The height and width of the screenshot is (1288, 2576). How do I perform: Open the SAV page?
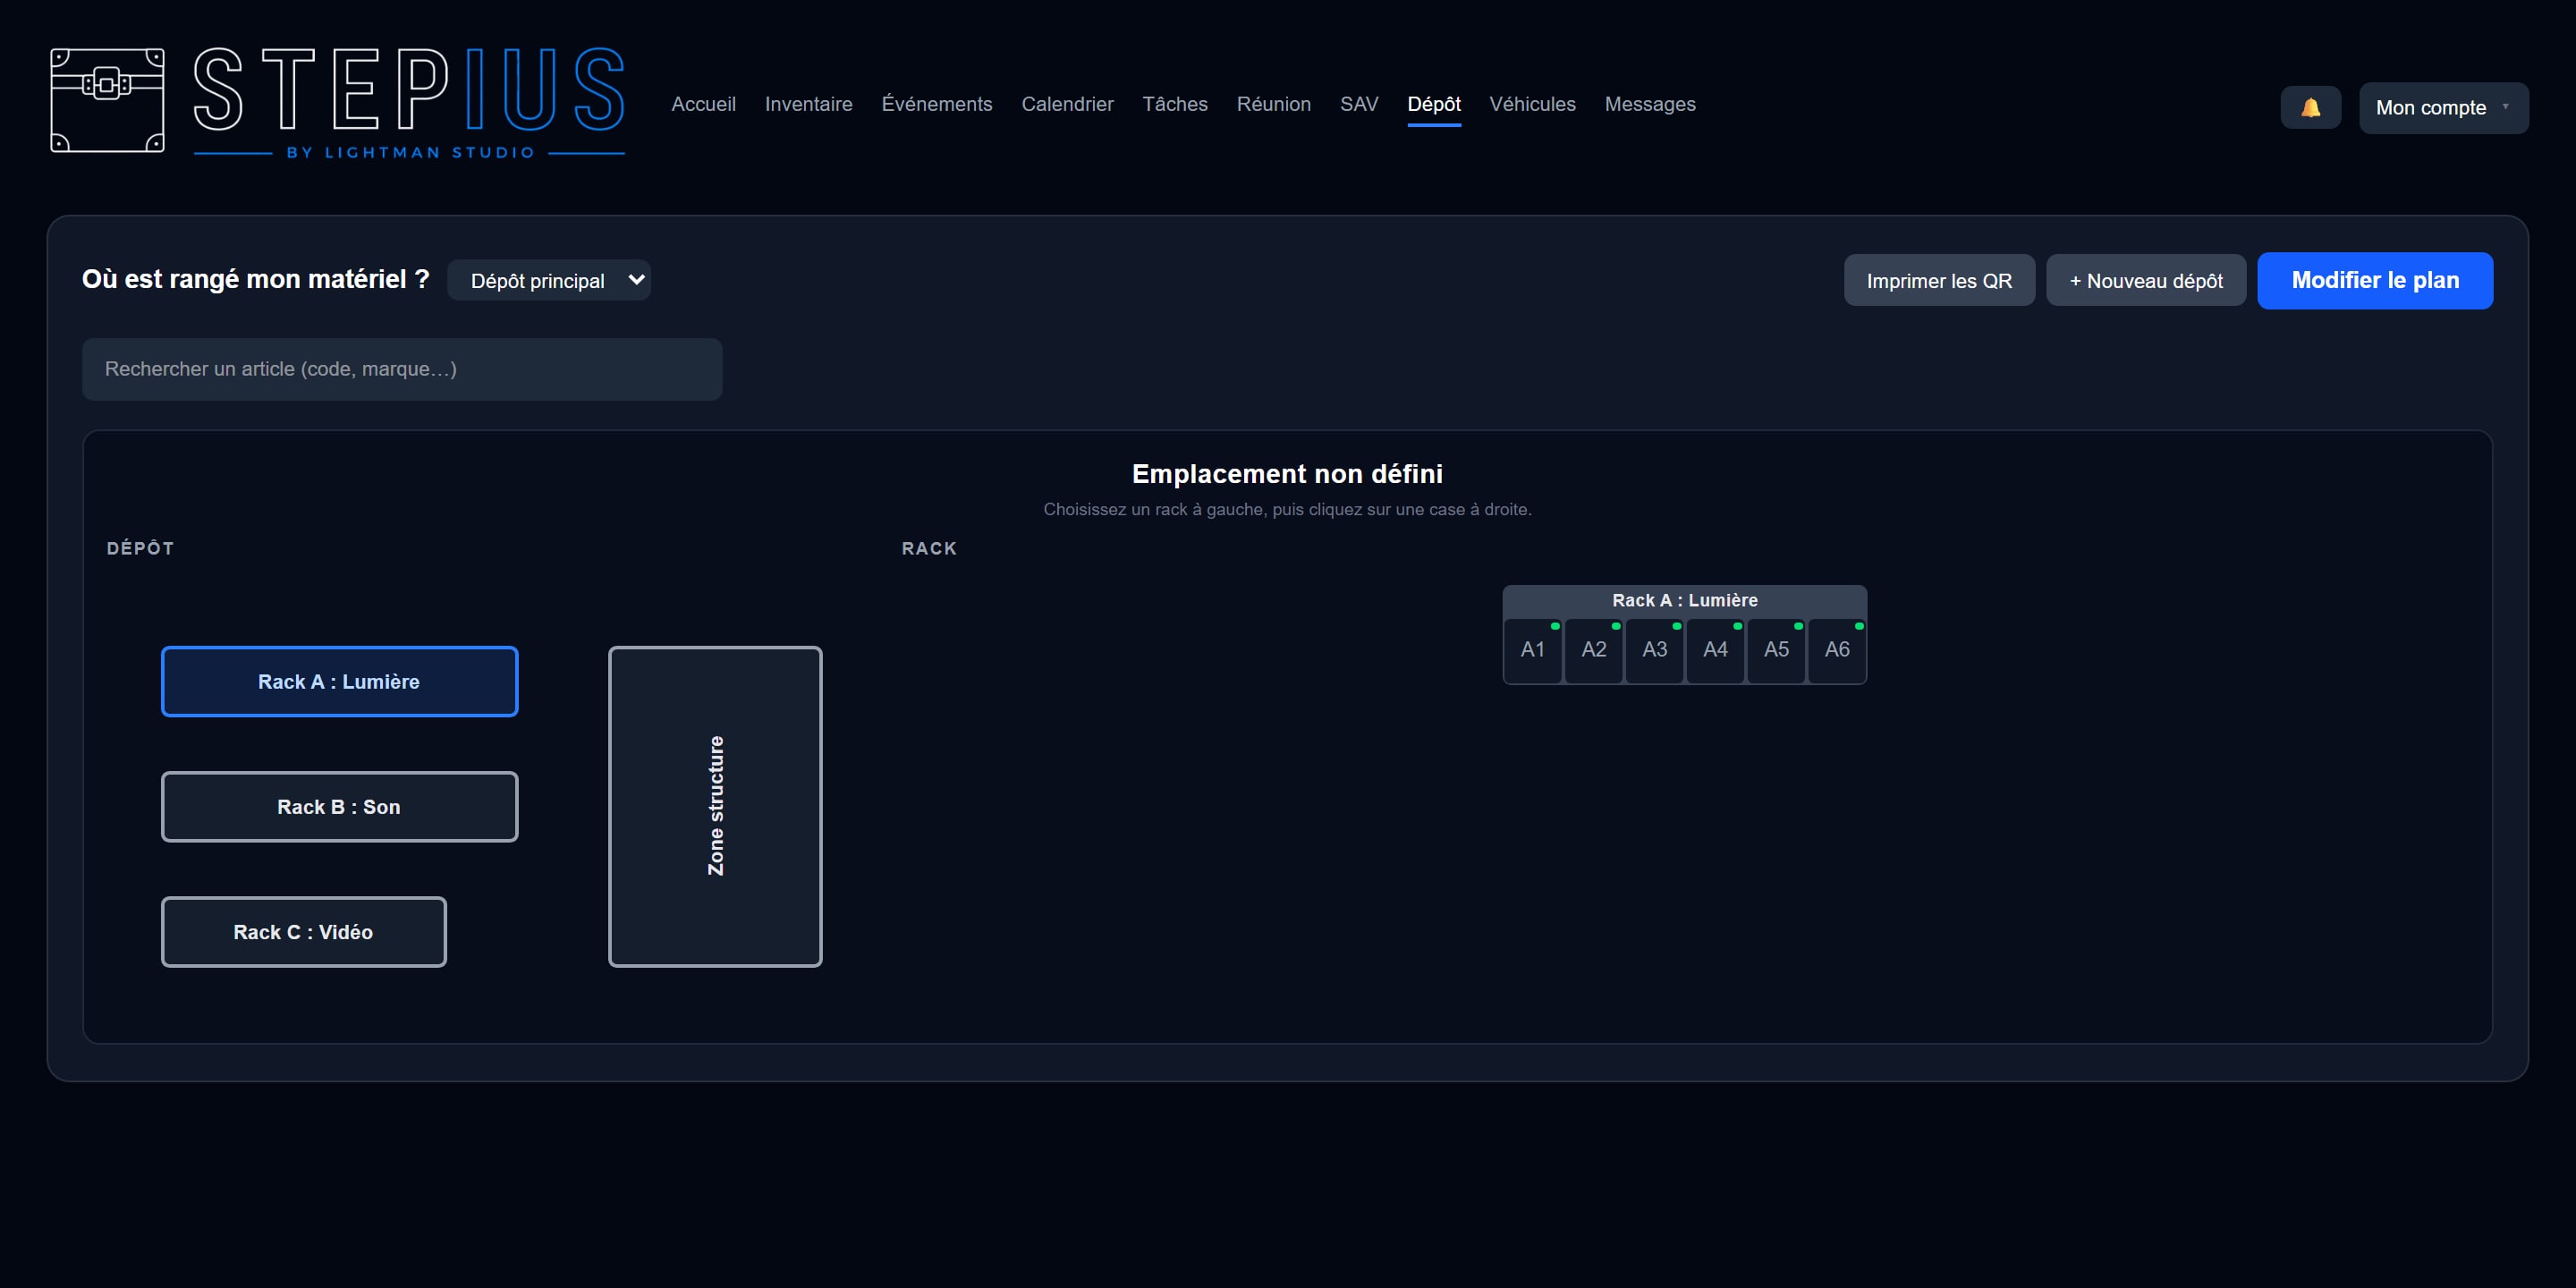(1359, 104)
